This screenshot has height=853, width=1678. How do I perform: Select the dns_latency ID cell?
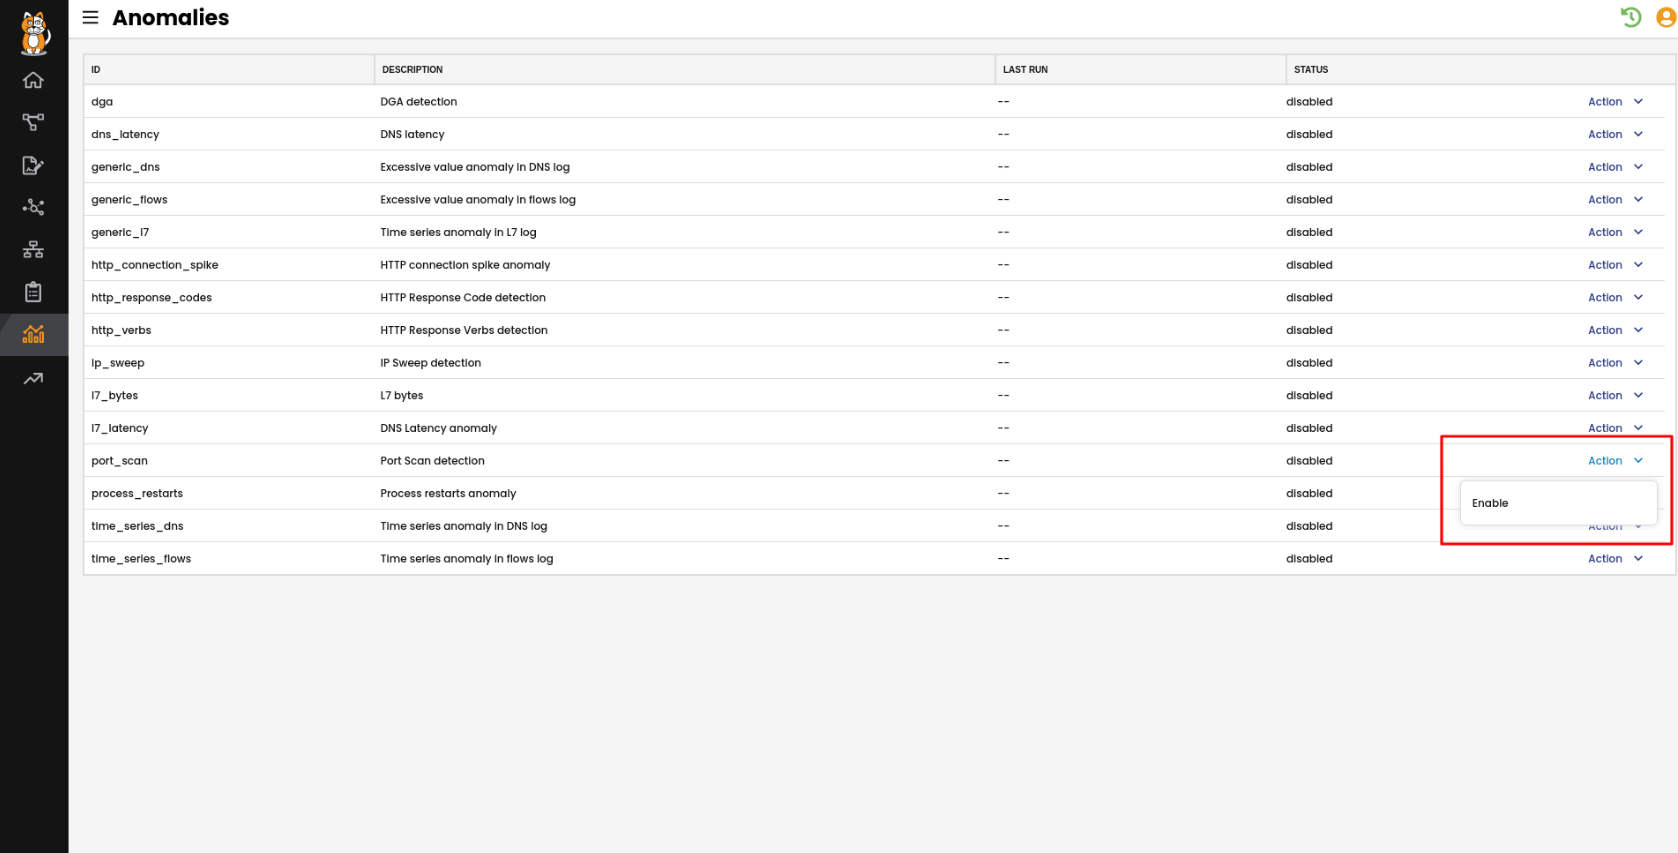click(x=125, y=134)
